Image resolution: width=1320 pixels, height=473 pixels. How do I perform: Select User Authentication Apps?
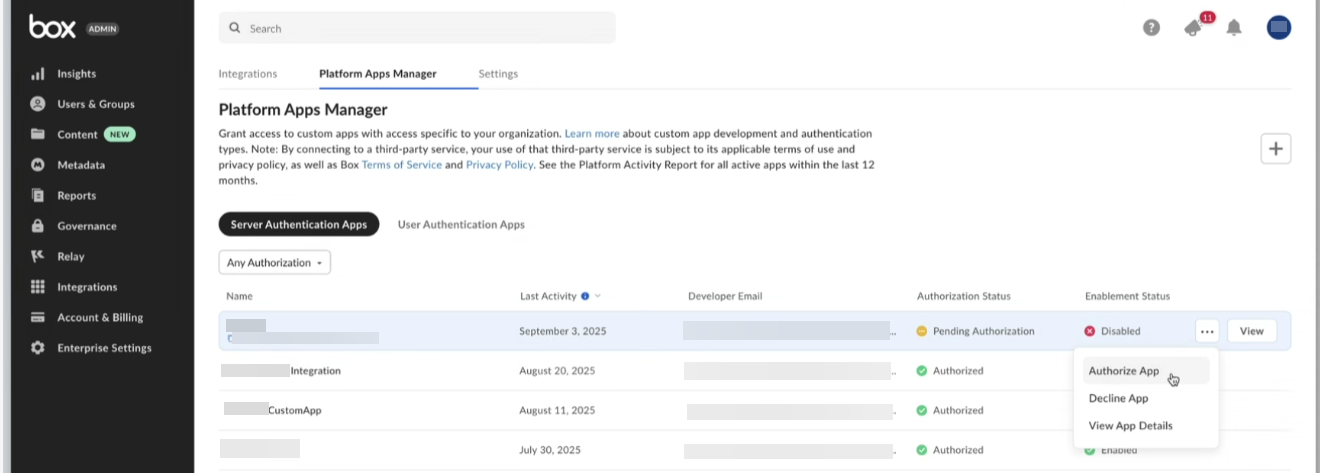click(x=461, y=225)
